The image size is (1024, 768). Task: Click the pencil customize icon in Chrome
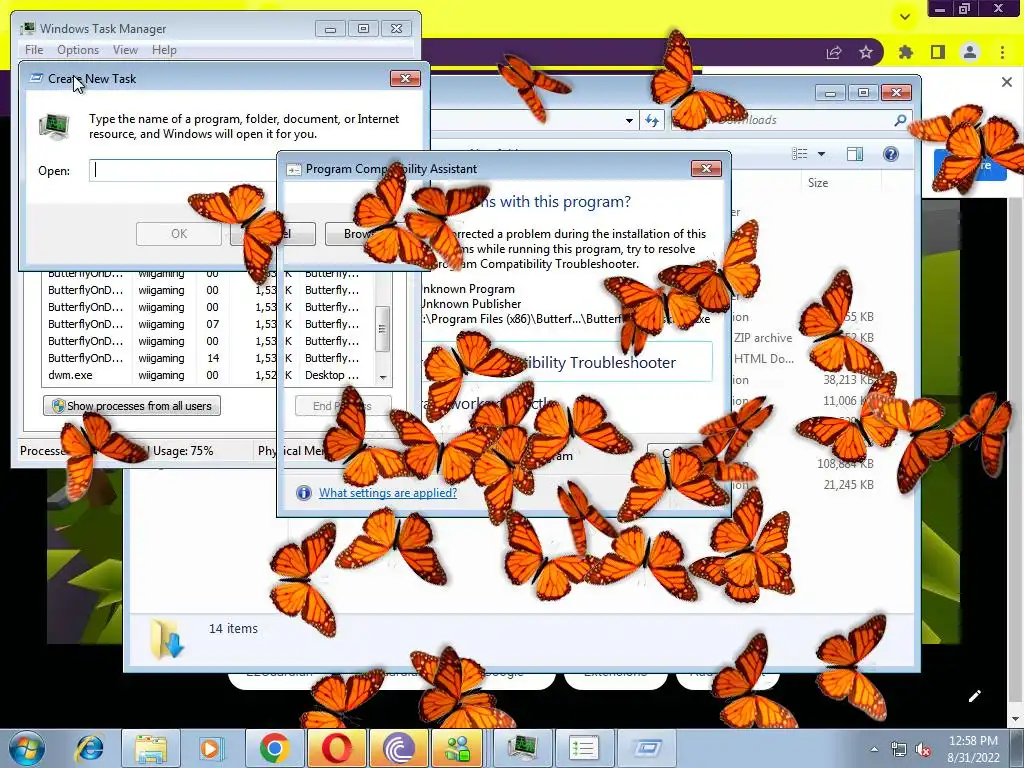point(974,696)
